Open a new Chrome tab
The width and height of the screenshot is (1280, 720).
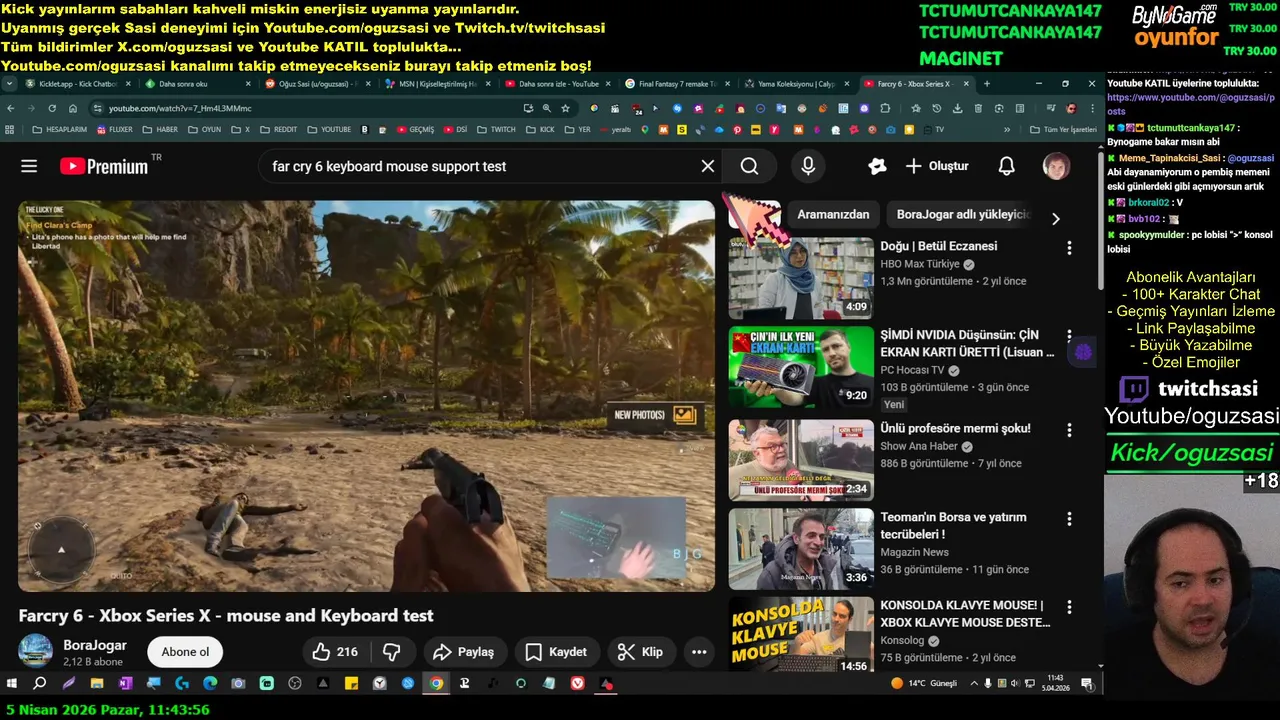click(987, 84)
